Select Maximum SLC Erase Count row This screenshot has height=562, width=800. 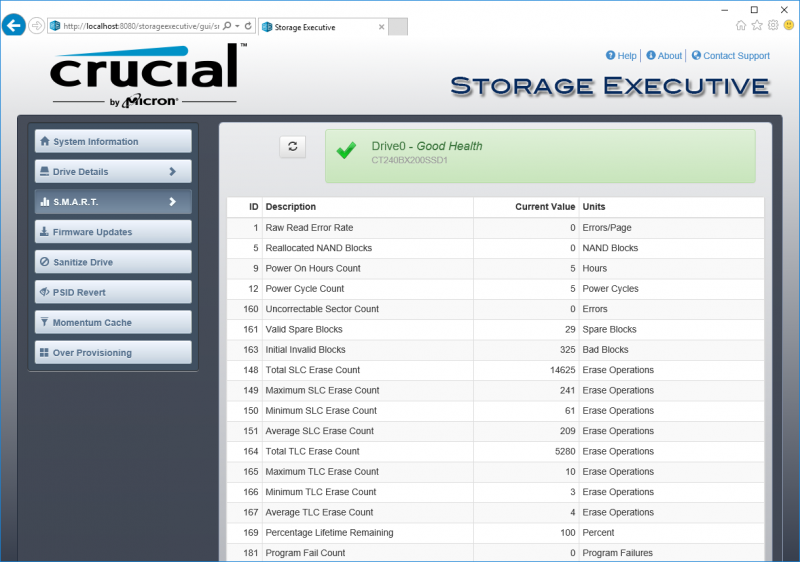495,391
